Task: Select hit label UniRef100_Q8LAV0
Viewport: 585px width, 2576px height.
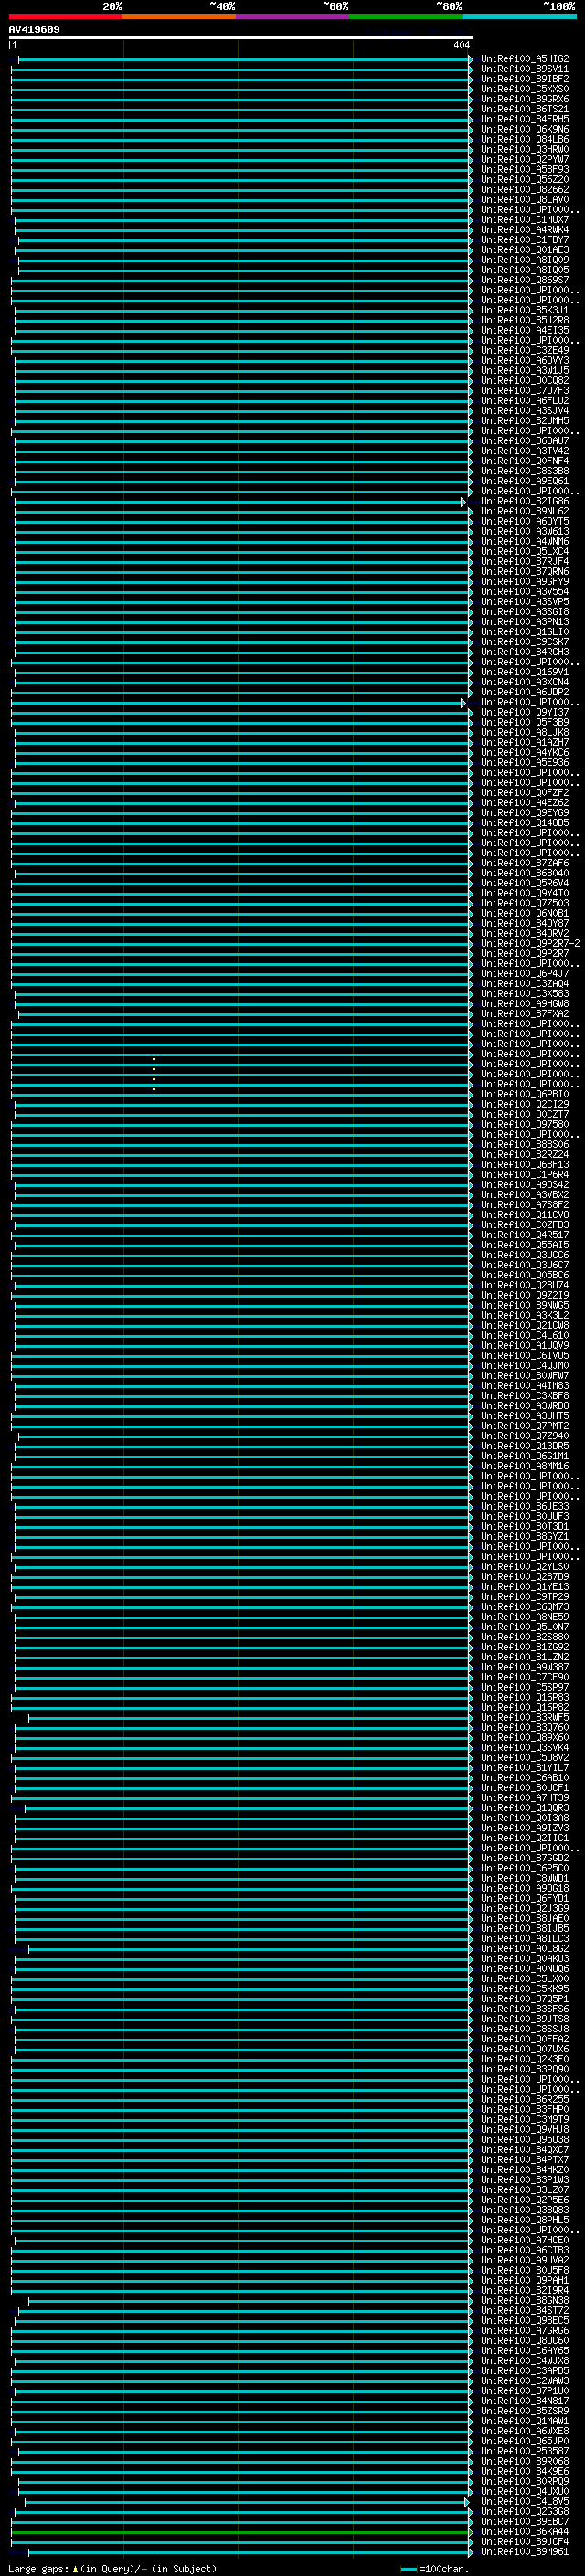Action: 524,199
